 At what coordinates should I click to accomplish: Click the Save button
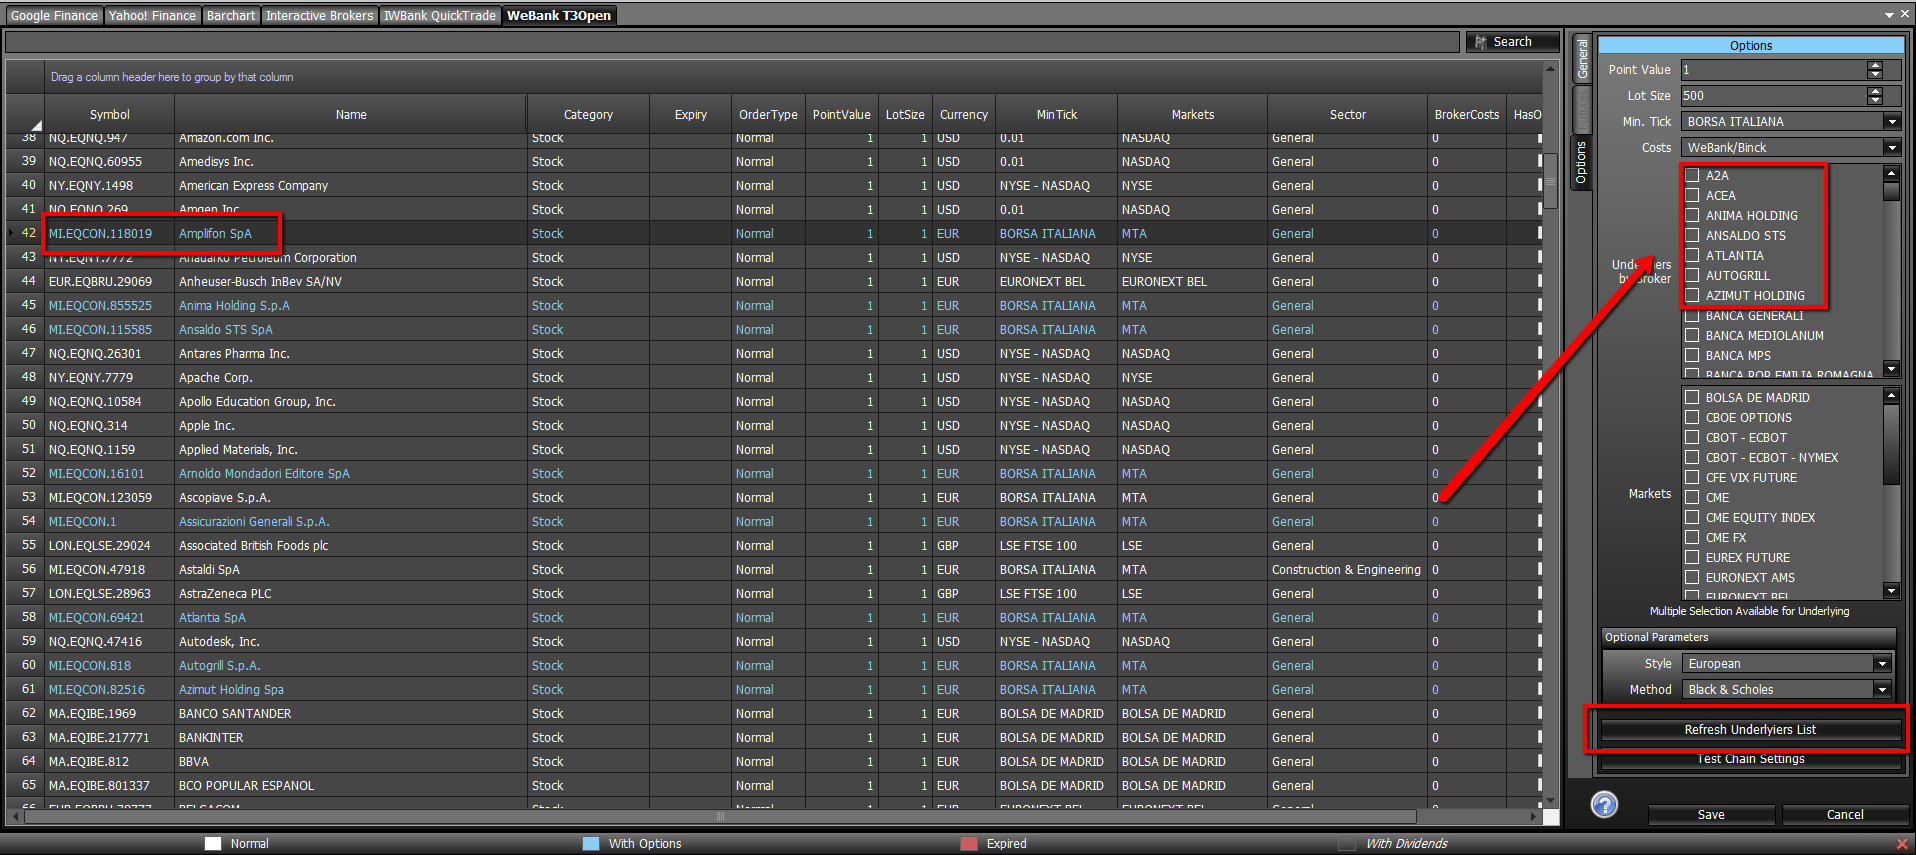(1711, 815)
